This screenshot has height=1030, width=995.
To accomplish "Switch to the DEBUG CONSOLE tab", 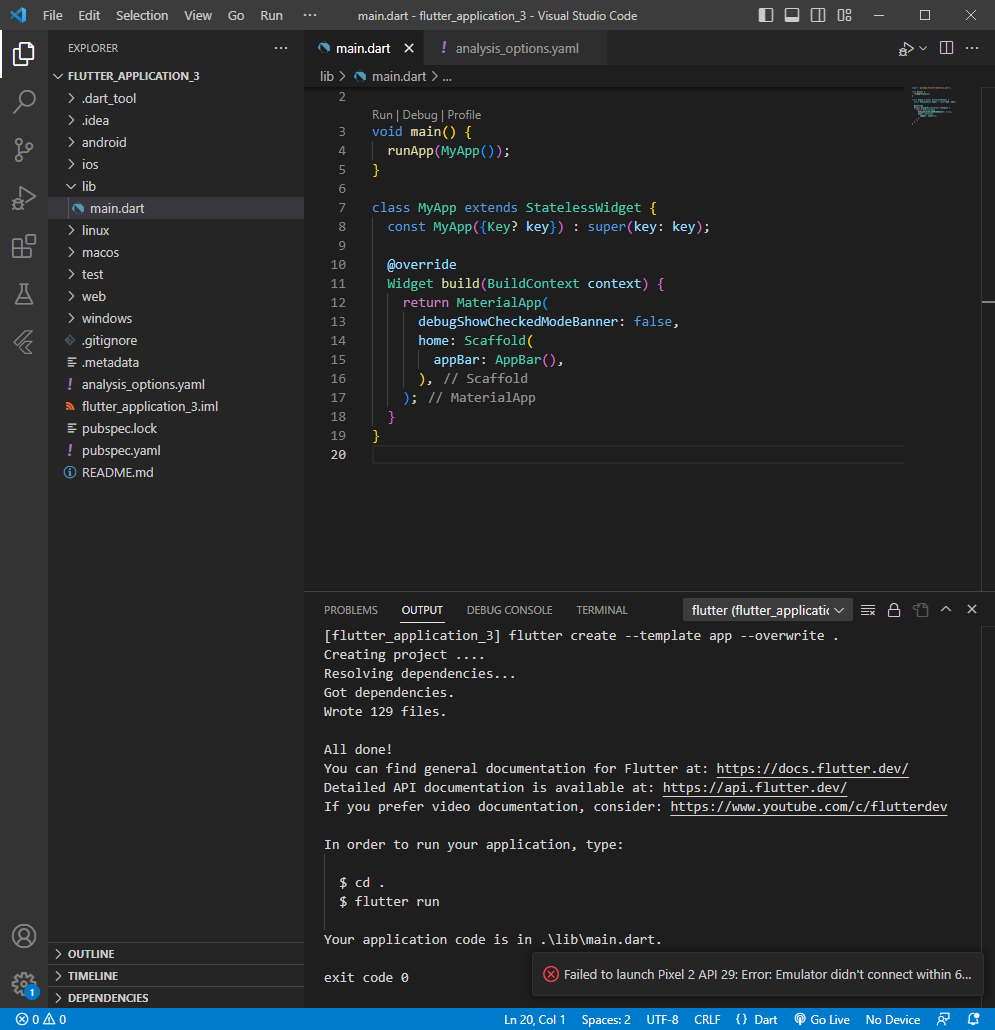I will (x=509, y=610).
